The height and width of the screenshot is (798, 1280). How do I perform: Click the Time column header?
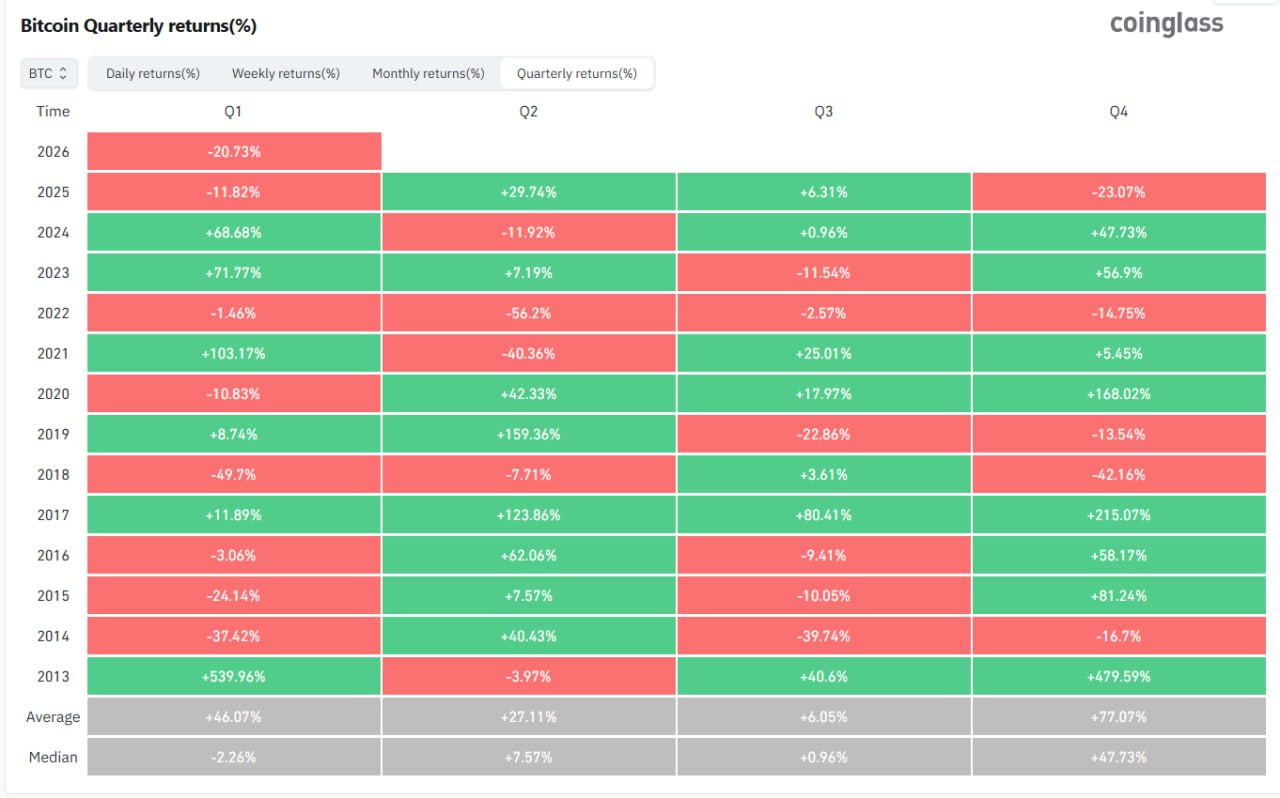coord(53,111)
